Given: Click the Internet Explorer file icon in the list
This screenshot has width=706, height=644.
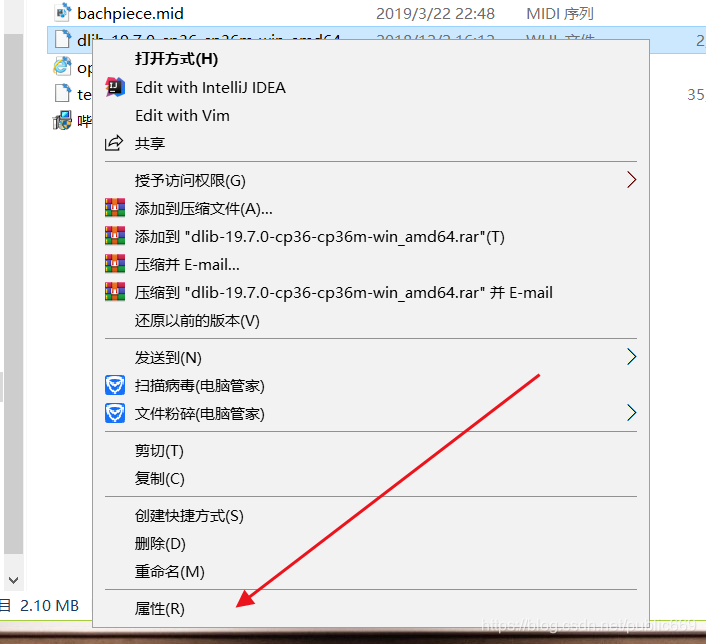Looking at the screenshot, I should pos(62,67).
